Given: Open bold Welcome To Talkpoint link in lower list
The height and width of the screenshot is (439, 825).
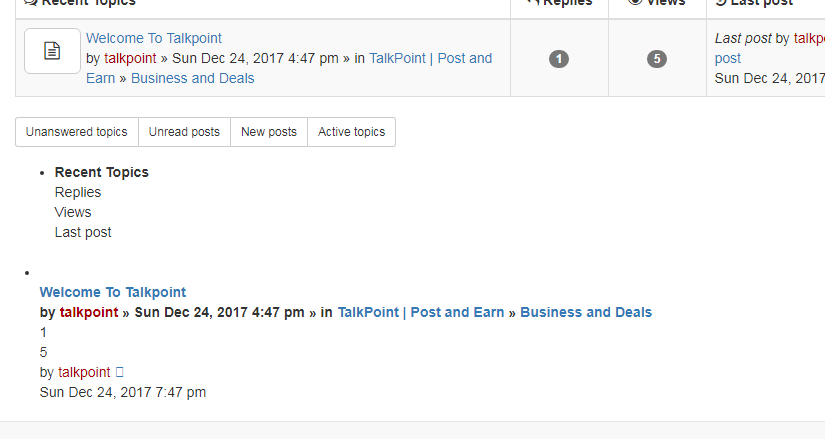Looking at the screenshot, I should click(113, 292).
